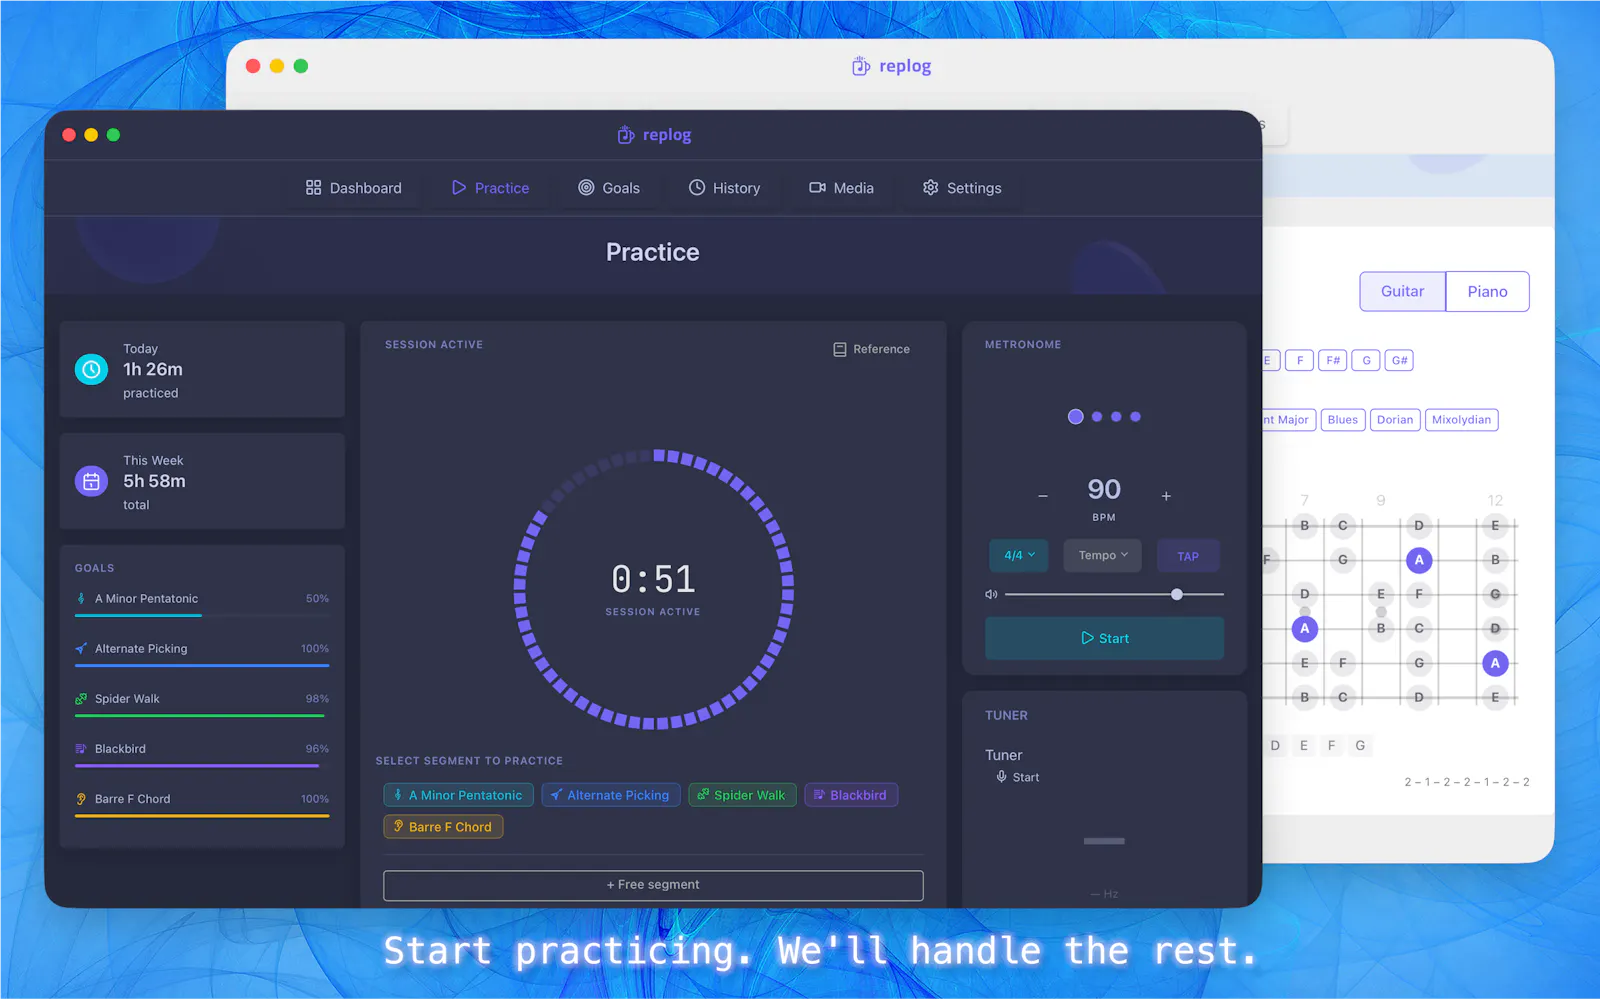The width and height of the screenshot is (1600, 1000).
Task: Click the A Minor Pentatonic progress bar
Action: pos(202,615)
